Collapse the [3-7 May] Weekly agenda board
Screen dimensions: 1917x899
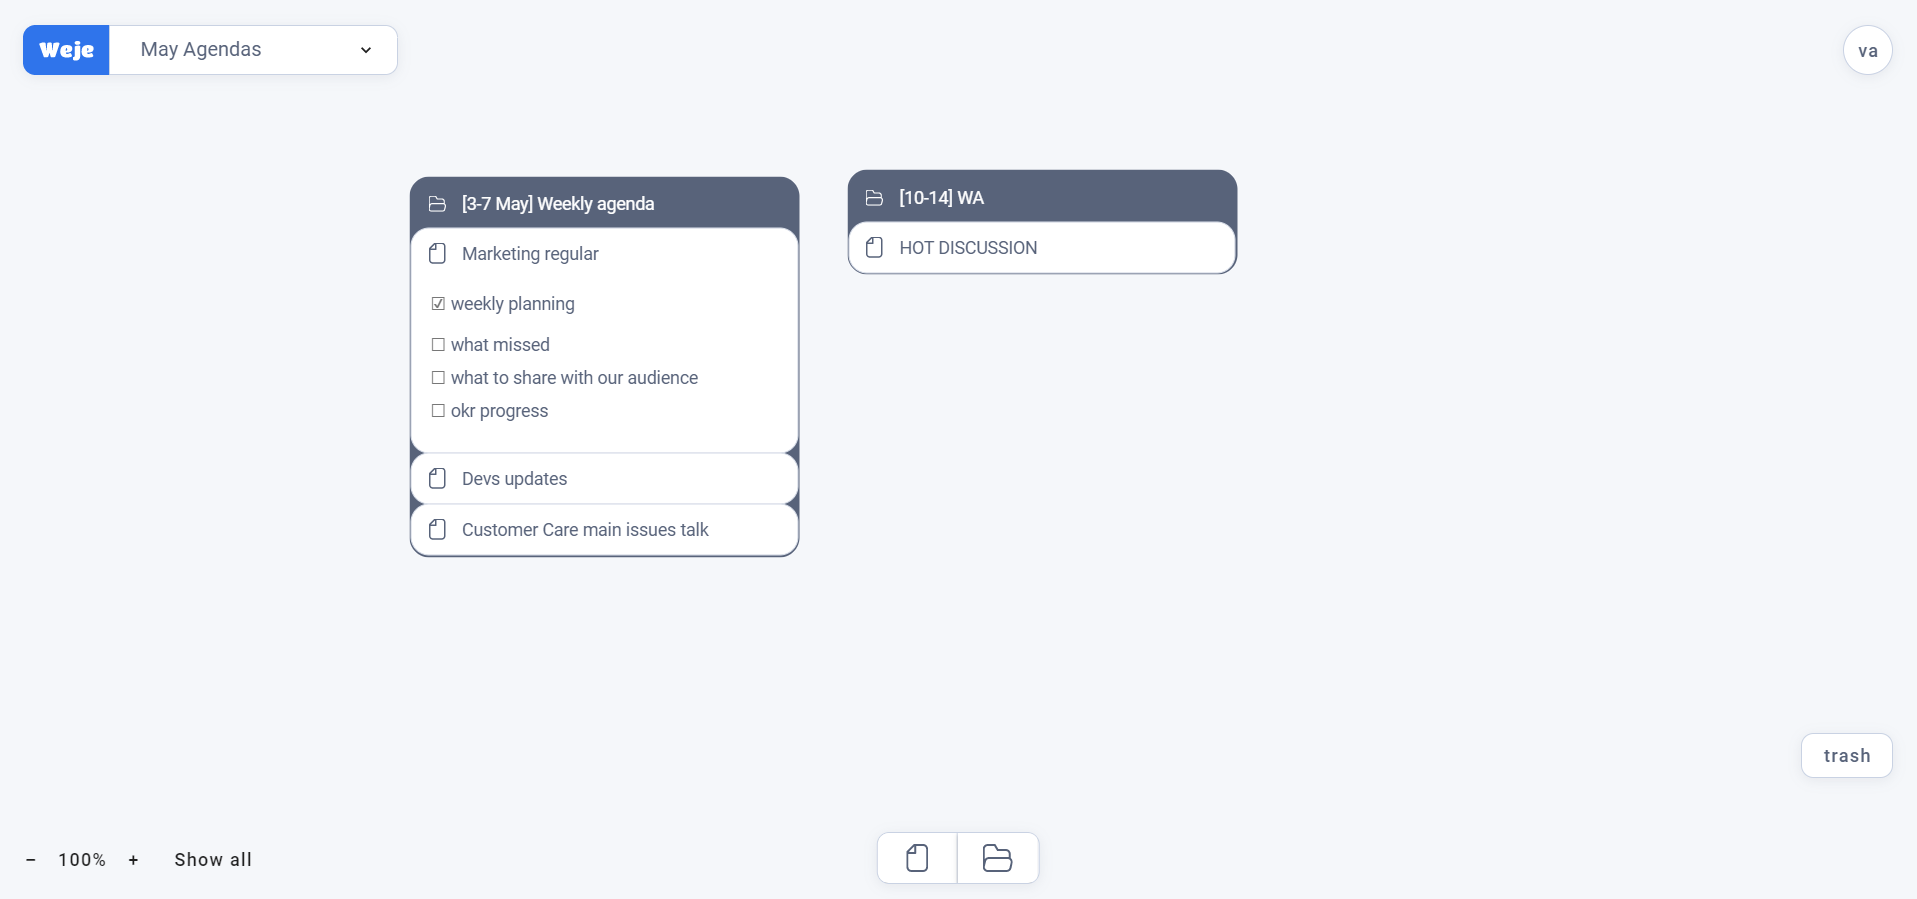[x=557, y=203]
